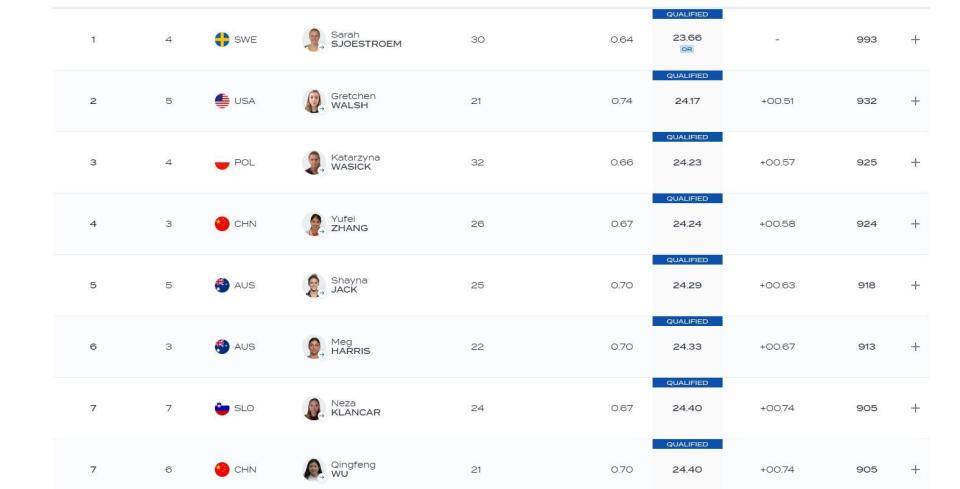This screenshot has width=960, height=489.
Task: Expand Qingfeng Wu's result details
Action: 915,470
